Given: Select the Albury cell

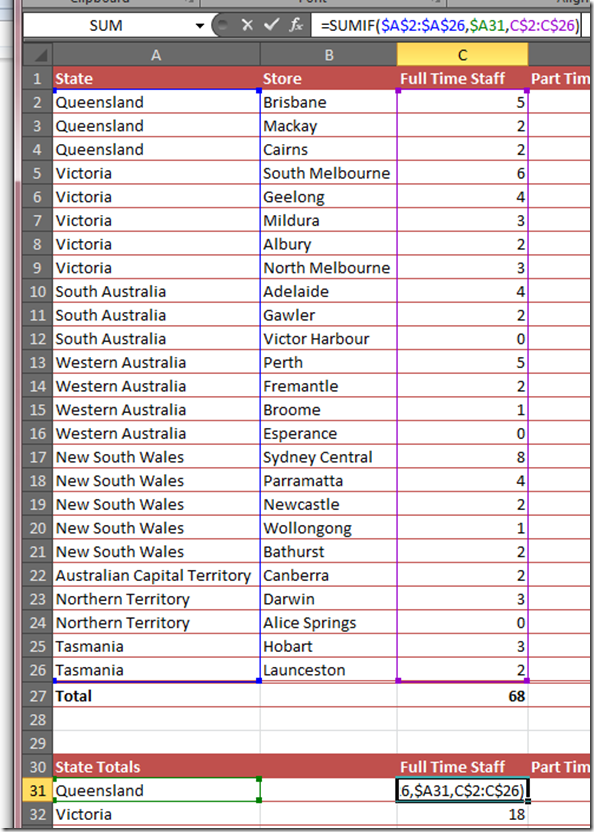Looking at the screenshot, I should (329, 244).
